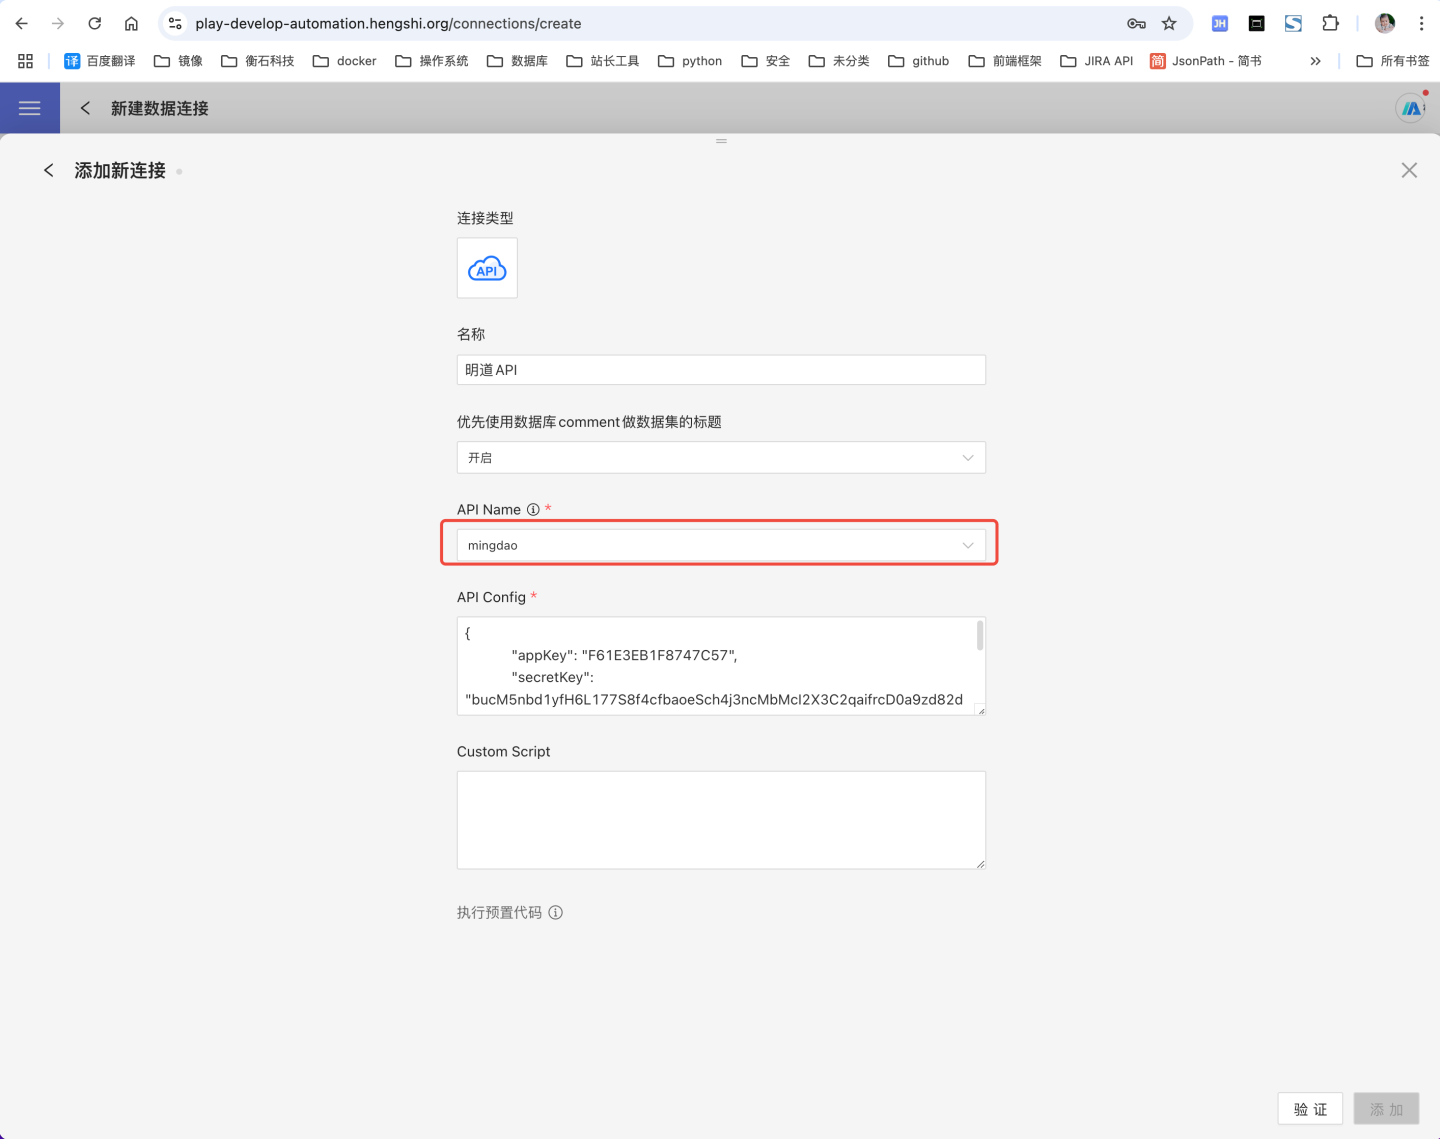Screen dimensions: 1440x1139
Task: Open the browser extensions puzzle icon
Action: (1330, 23)
